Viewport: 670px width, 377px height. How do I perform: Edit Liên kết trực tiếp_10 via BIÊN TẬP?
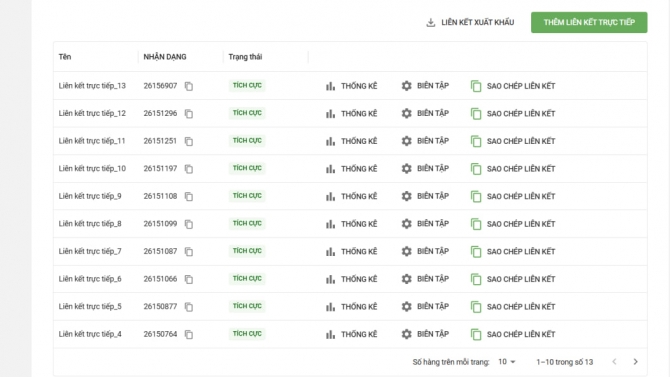point(425,168)
